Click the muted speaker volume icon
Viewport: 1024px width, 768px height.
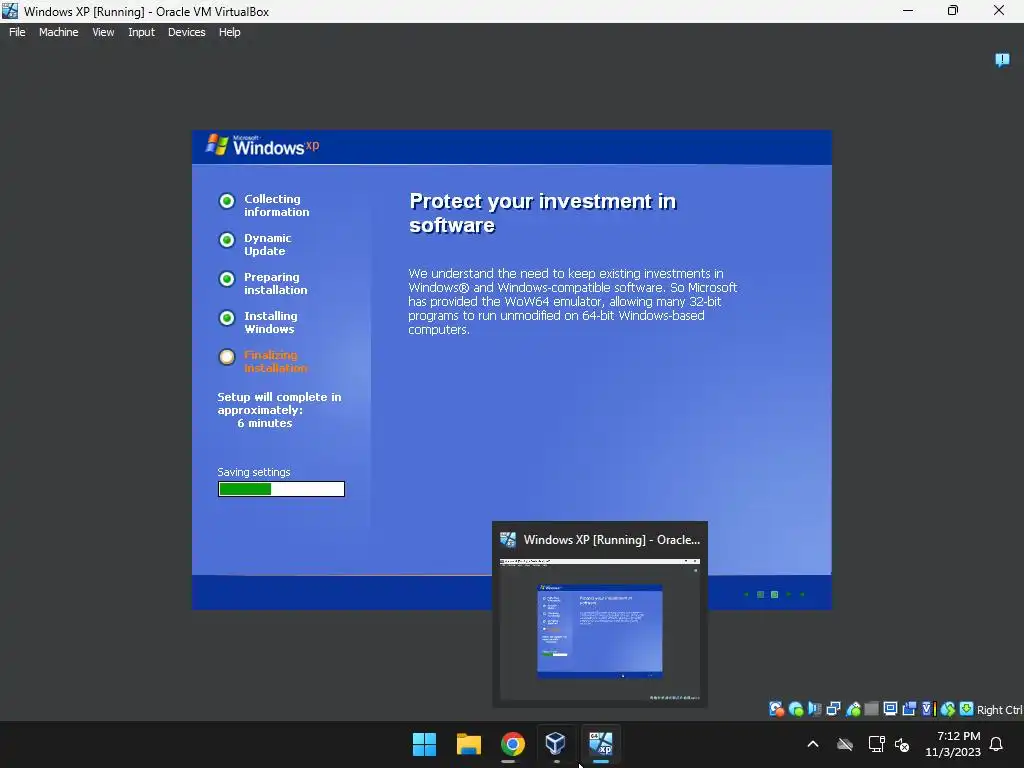pos(902,744)
